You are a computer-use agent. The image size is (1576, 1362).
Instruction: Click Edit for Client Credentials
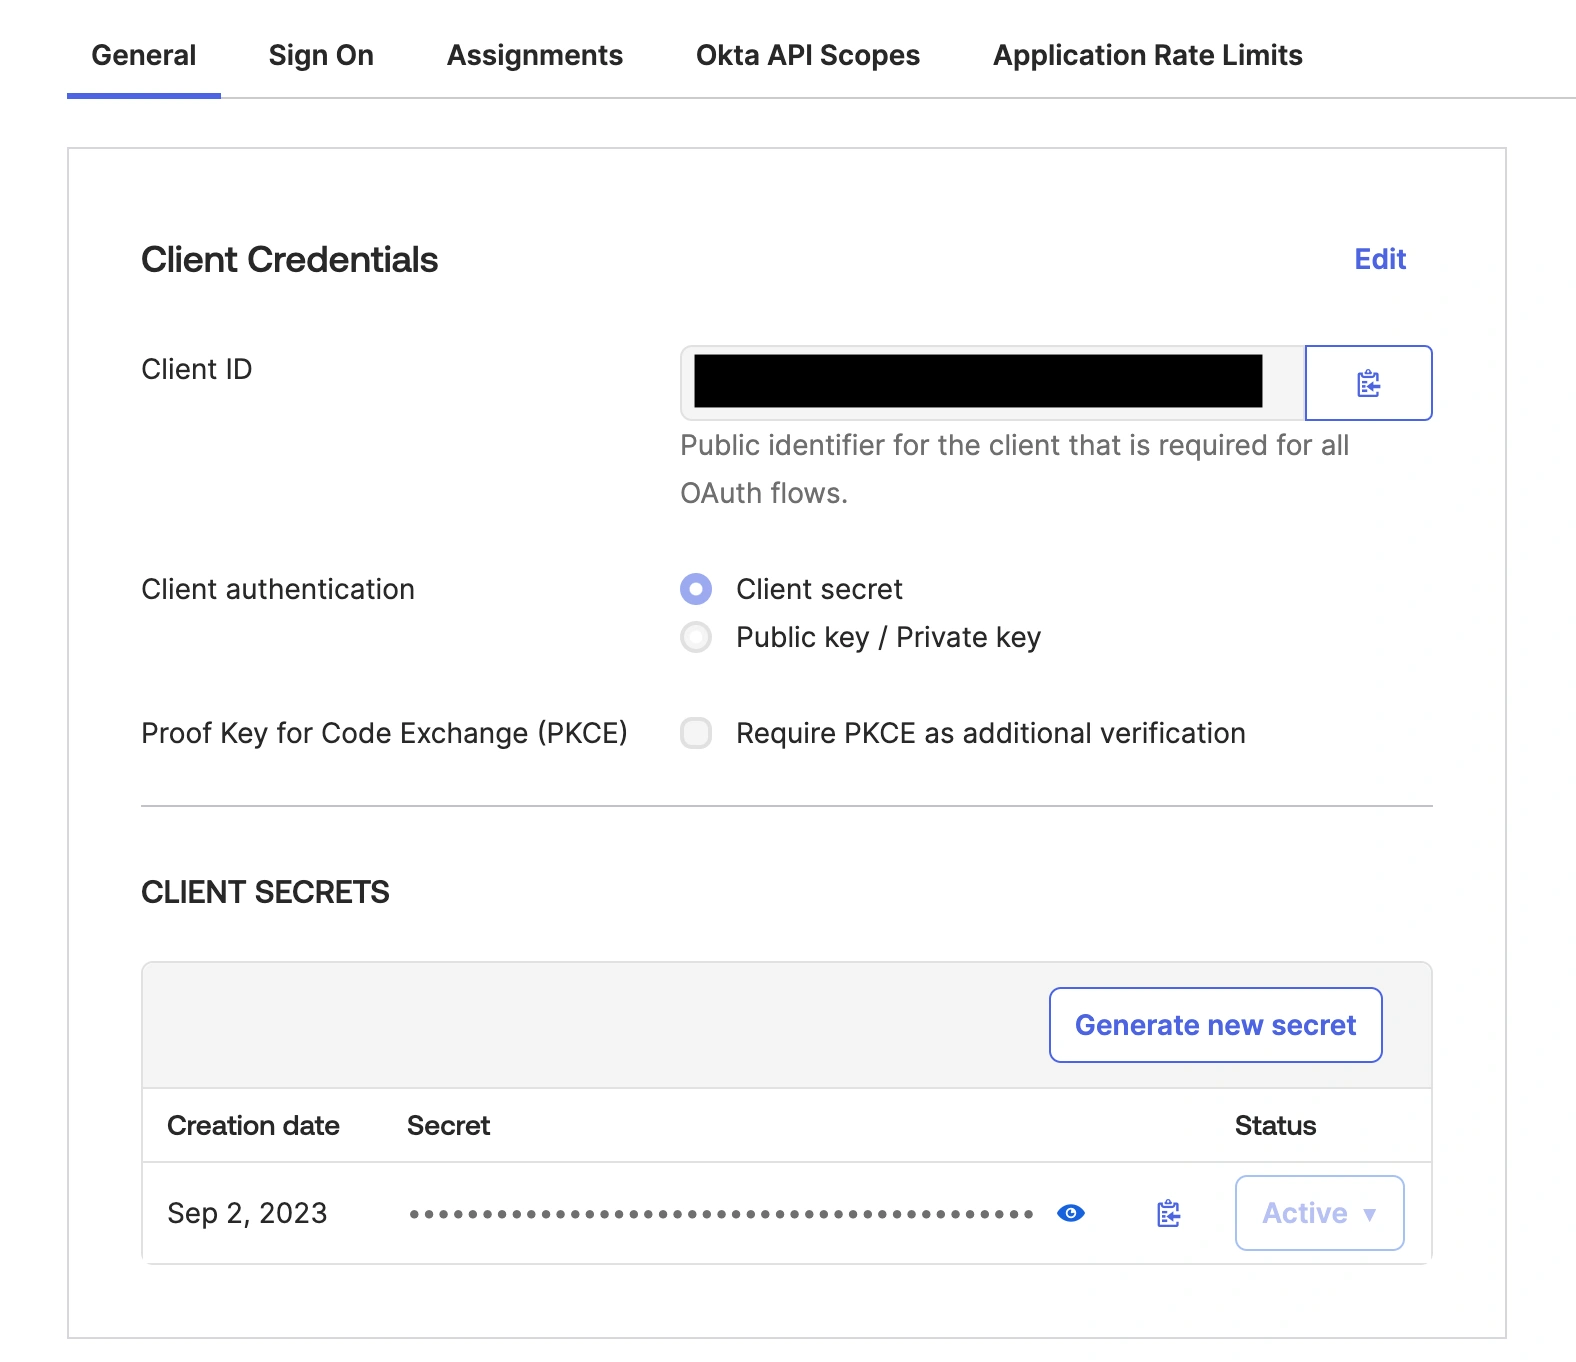(1380, 259)
